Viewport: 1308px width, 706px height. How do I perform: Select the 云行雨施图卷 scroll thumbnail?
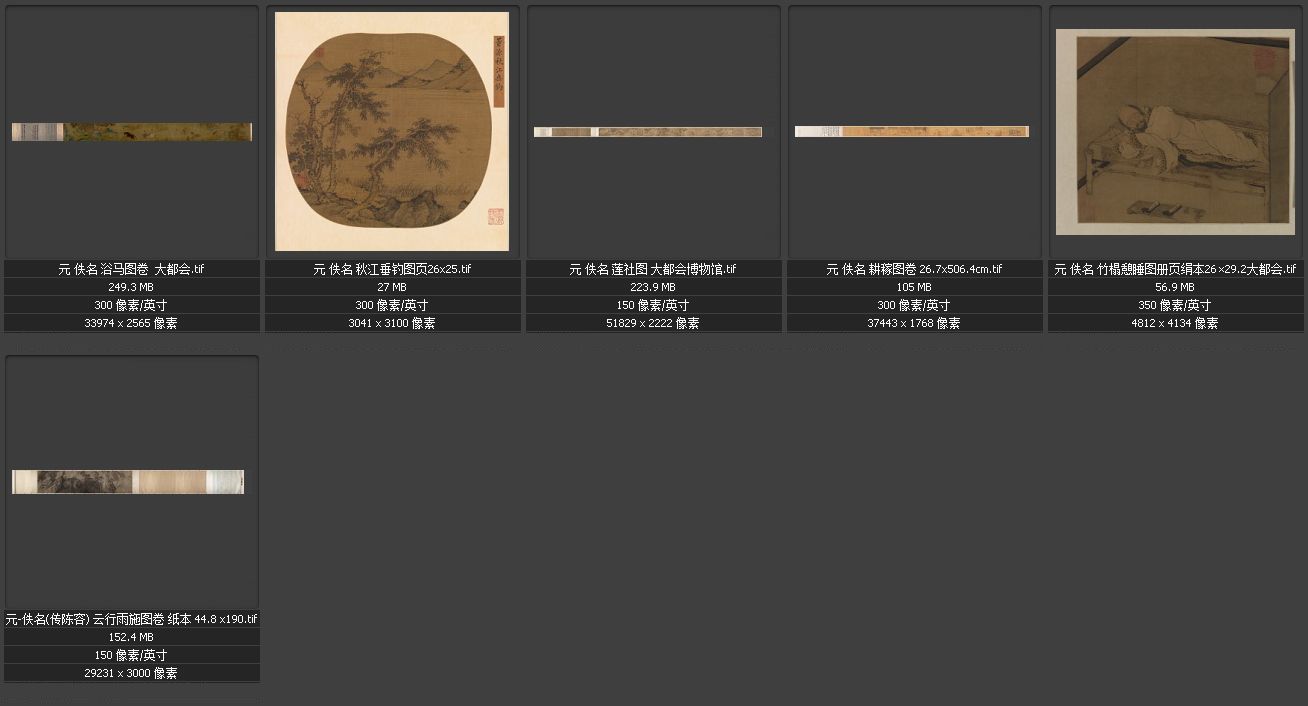(128, 482)
